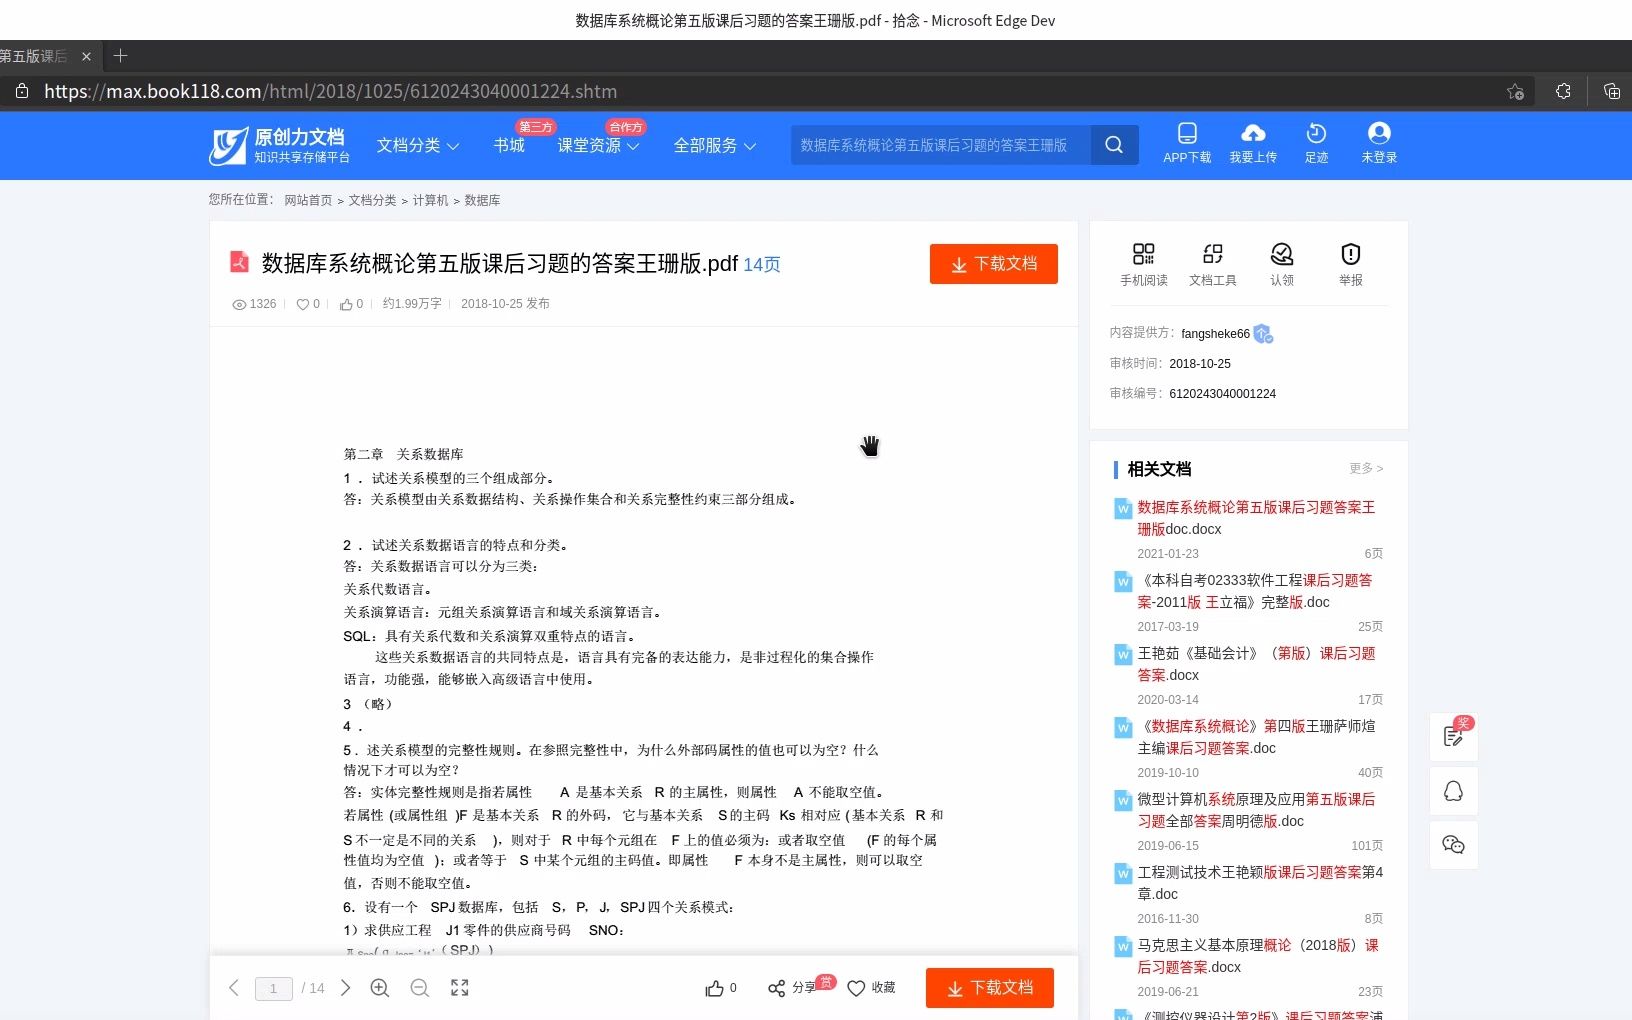Click the browser address bar URL
This screenshot has height=1020, width=1632.
(x=330, y=91)
